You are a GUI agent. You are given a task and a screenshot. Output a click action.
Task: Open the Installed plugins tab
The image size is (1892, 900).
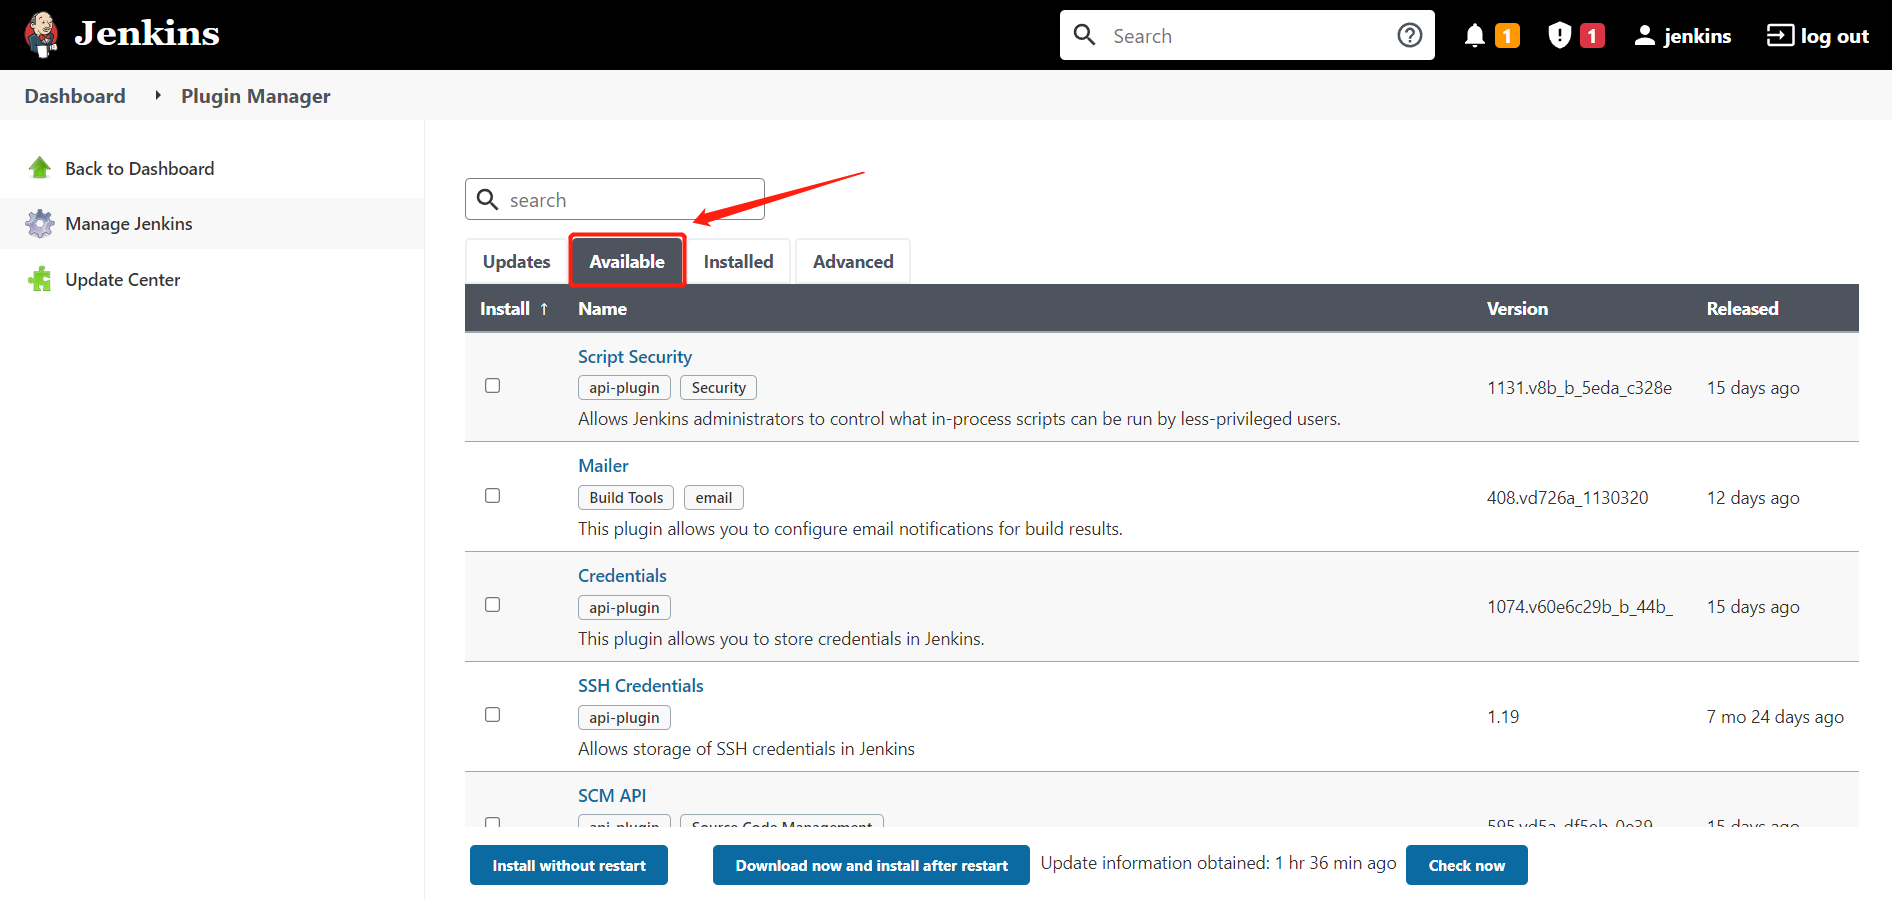pyautogui.click(x=739, y=260)
